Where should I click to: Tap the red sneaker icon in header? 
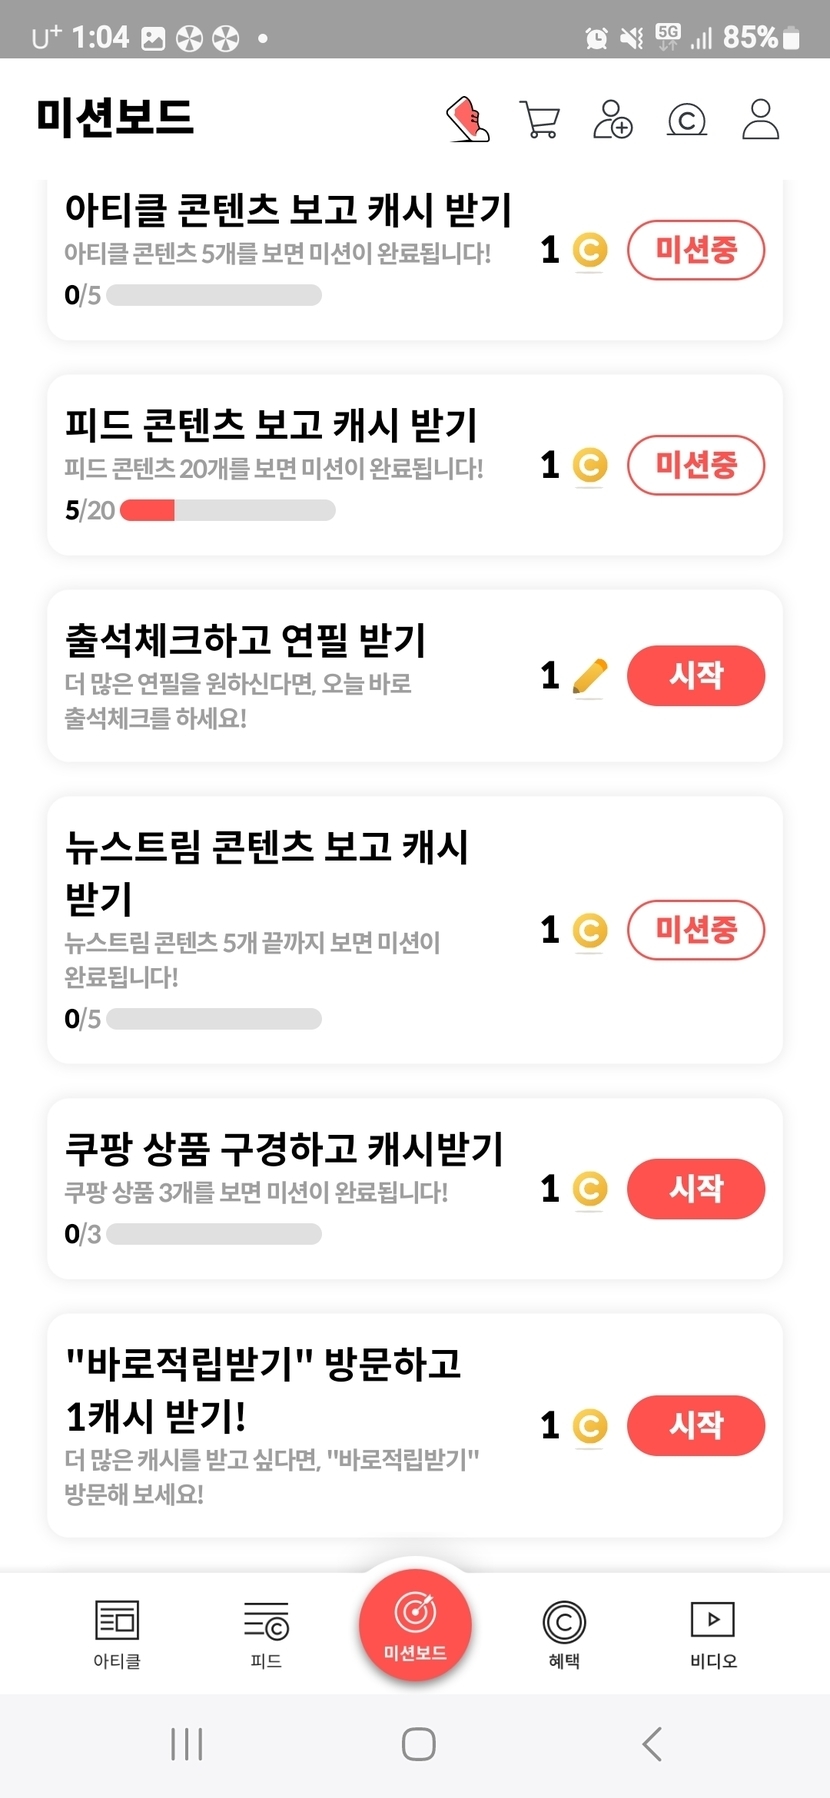click(x=467, y=119)
